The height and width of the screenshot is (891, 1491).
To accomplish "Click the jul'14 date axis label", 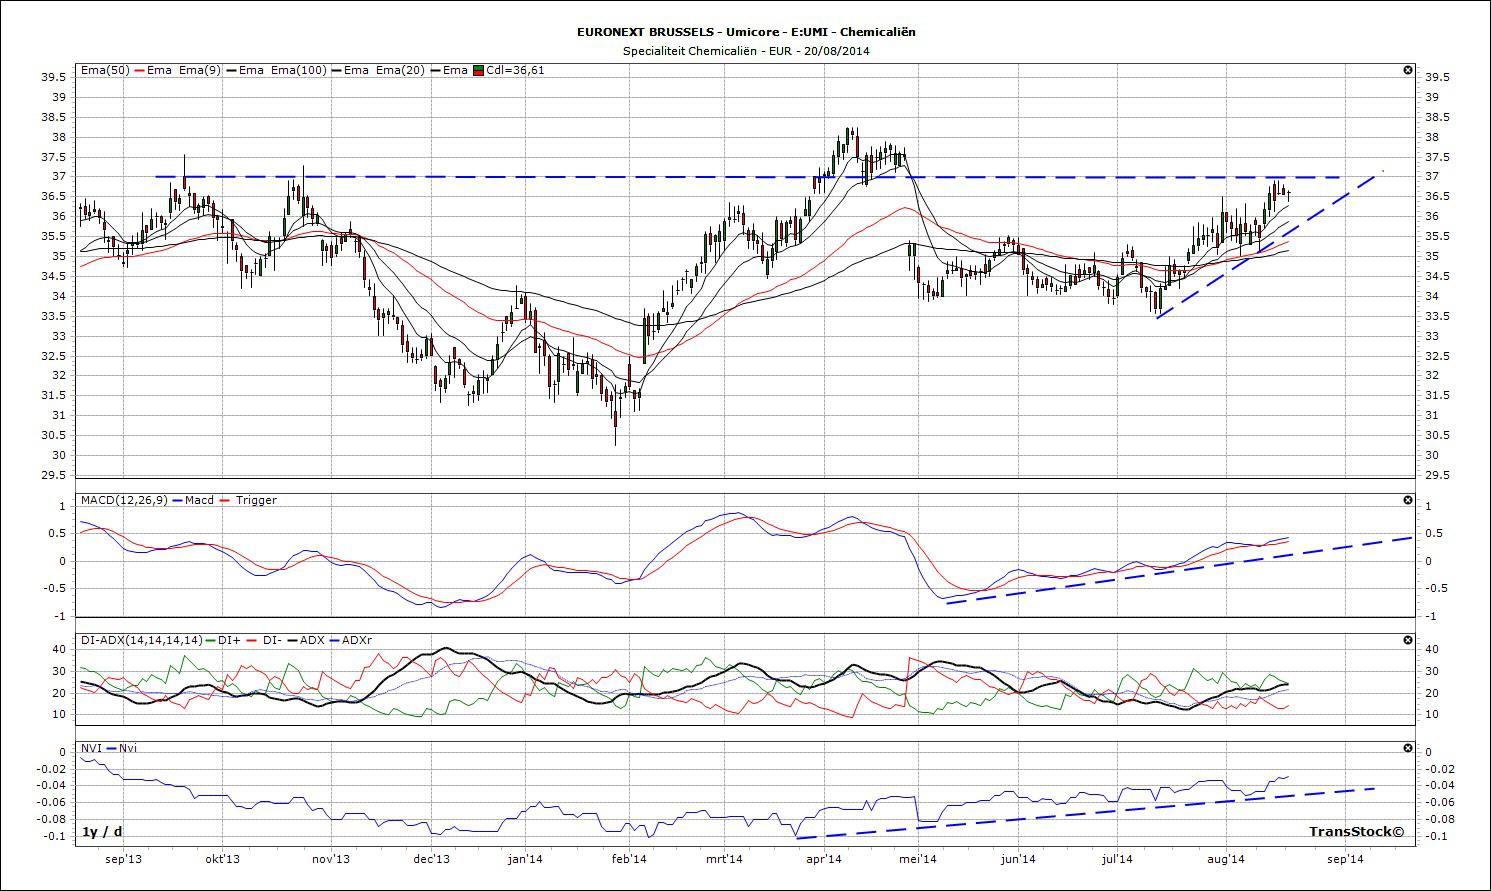I will point(1117,859).
